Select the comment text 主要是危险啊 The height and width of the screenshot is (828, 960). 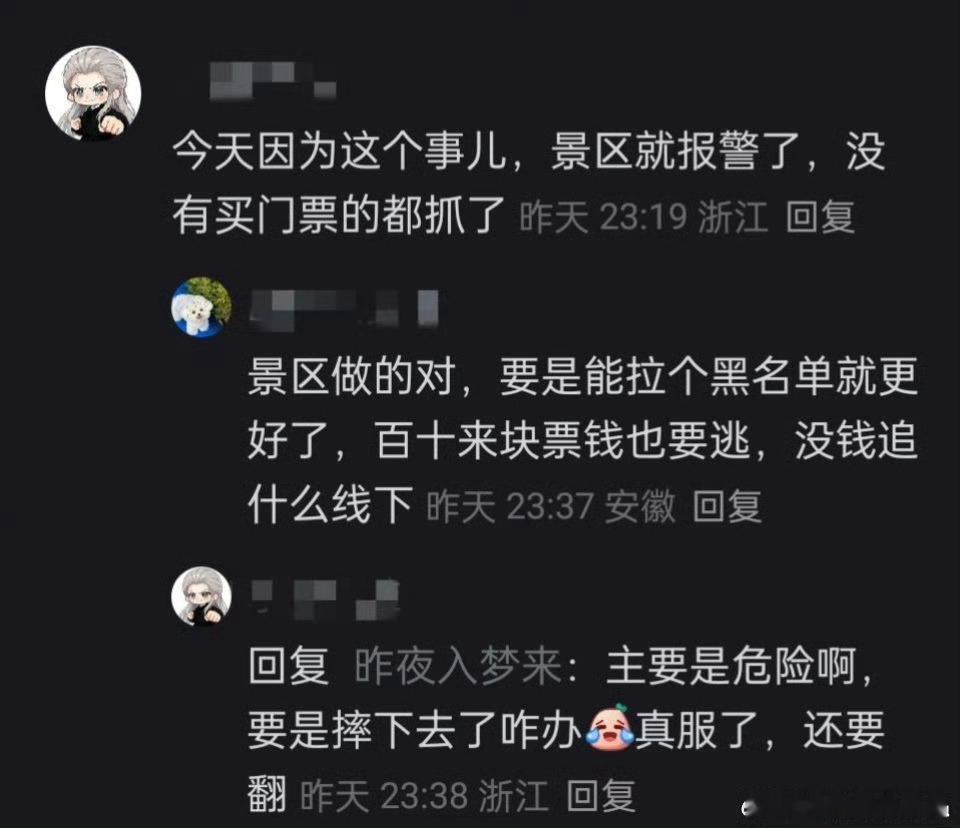[x=730, y=665]
